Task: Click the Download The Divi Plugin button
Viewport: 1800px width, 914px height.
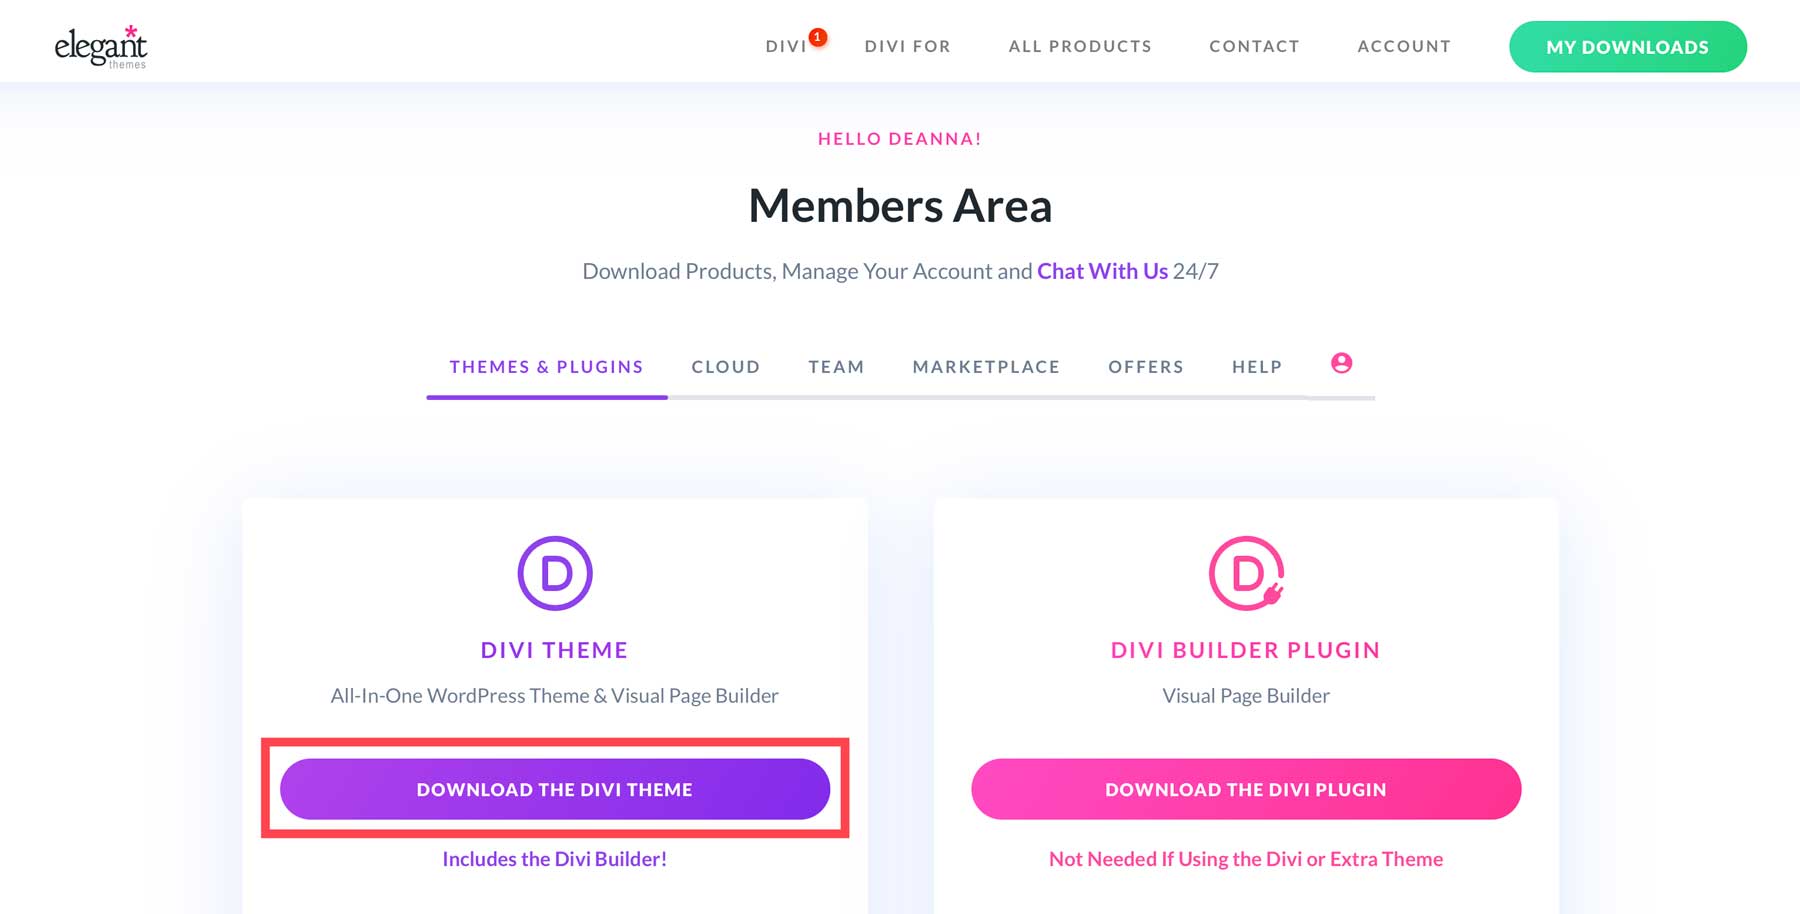Action: (1245, 789)
